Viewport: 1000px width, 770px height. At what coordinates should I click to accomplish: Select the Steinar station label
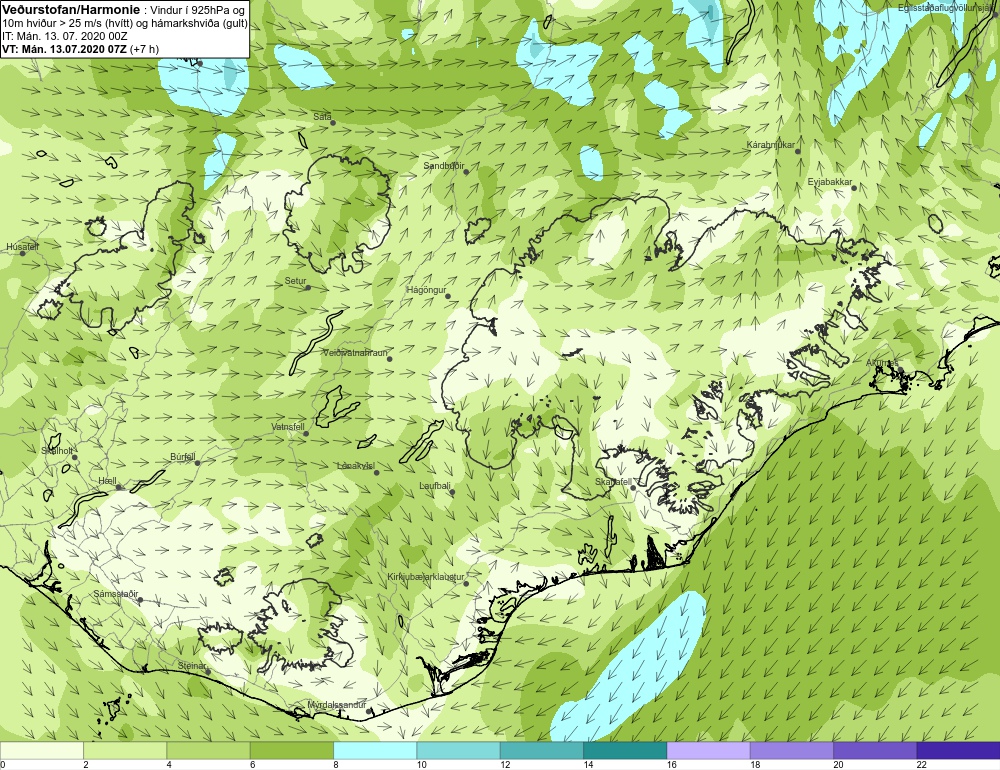click(191, 665)
